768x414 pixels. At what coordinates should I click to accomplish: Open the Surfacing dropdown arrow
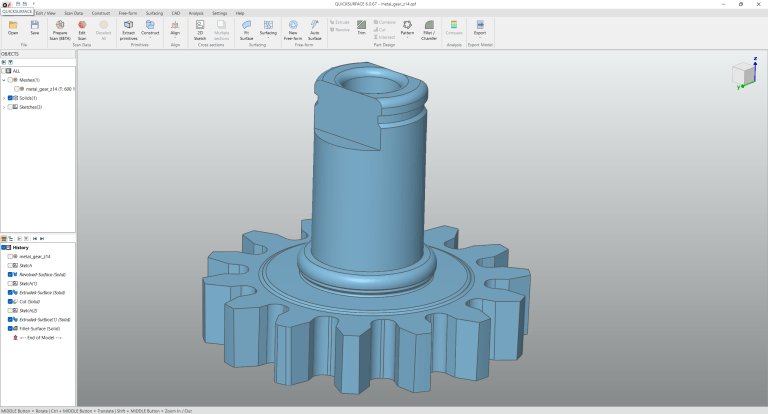pyautogui.click(x=268, y=38)
